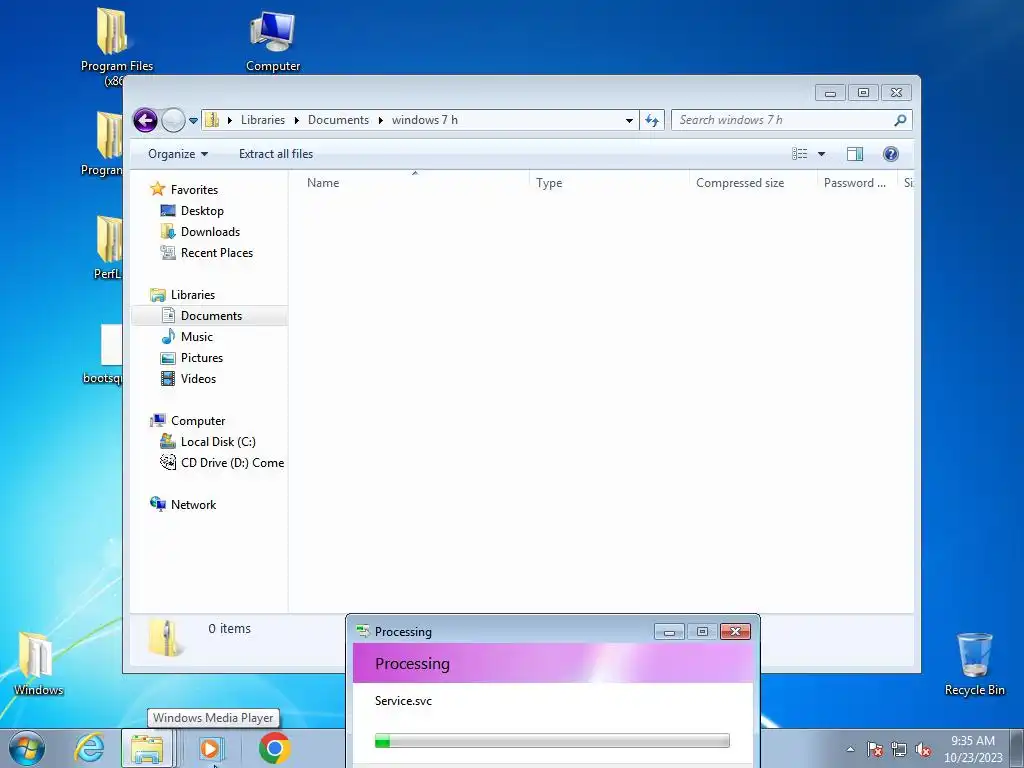Launch Google Chrome from the taskbar
1024x768 pixels.
pyautogui.click(x=274, y=748)
